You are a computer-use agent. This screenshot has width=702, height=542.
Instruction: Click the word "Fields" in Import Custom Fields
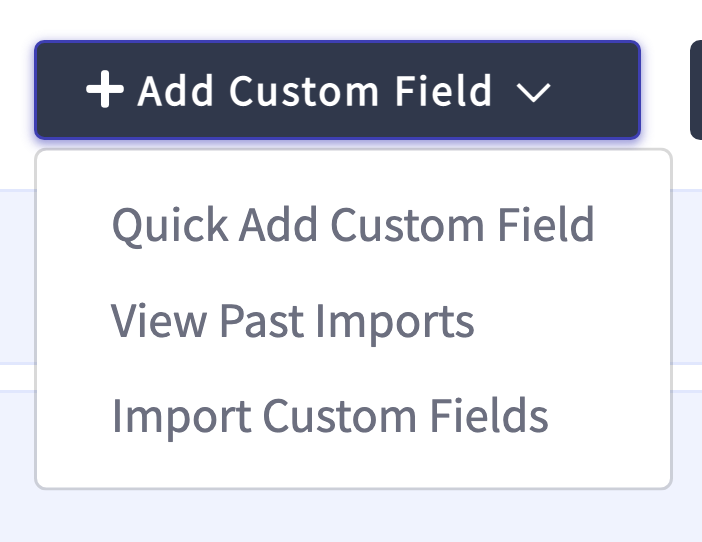point(489,415)
